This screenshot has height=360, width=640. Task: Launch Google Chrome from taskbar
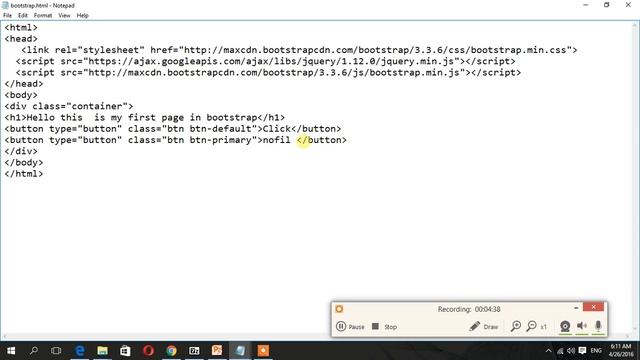tap(171, 351)
